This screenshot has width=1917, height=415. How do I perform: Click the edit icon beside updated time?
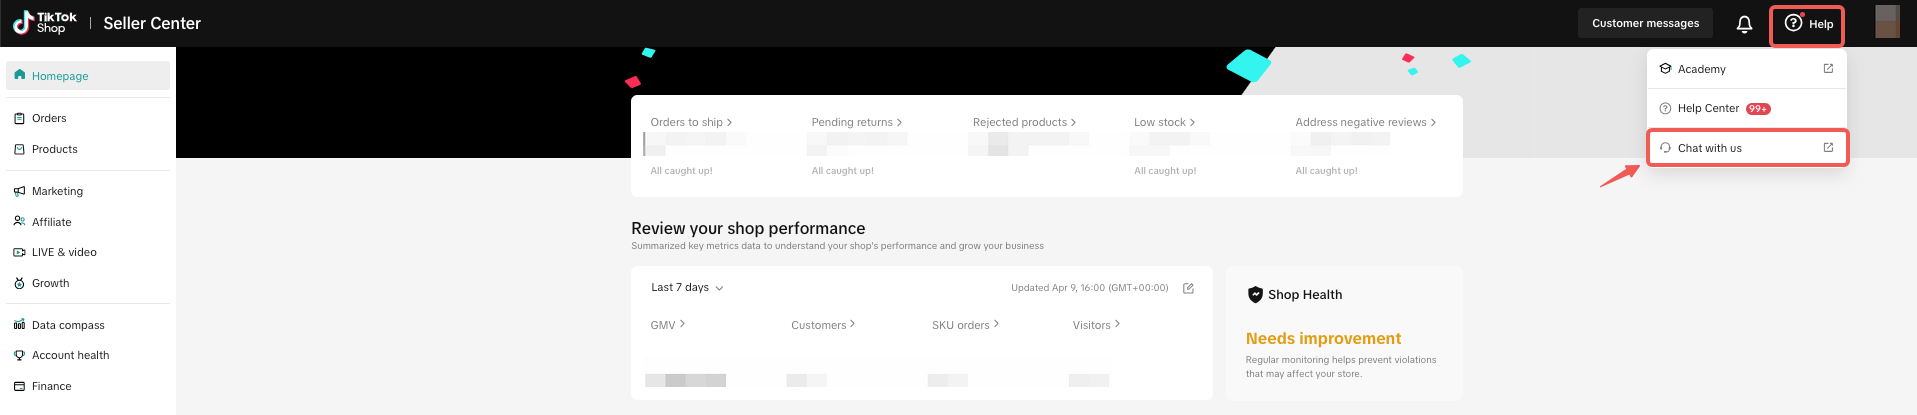pyautogui.click(x=1188, y=288)
